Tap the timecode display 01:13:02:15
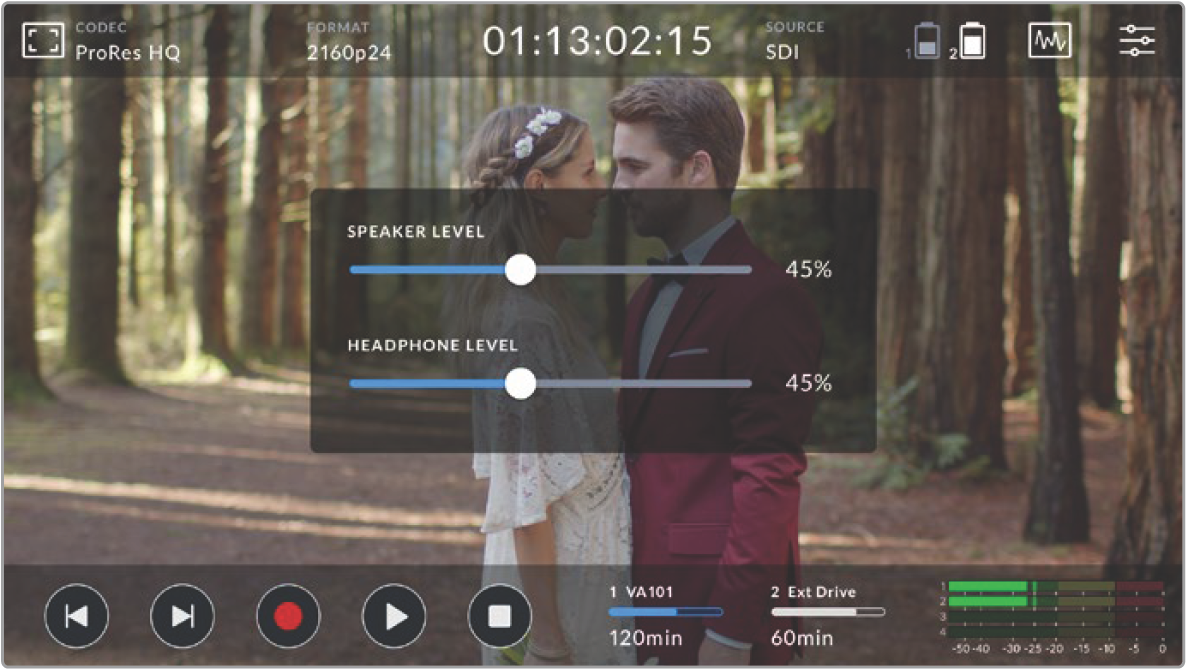This screenshot has width=1187, height=670. pos(597,42)
